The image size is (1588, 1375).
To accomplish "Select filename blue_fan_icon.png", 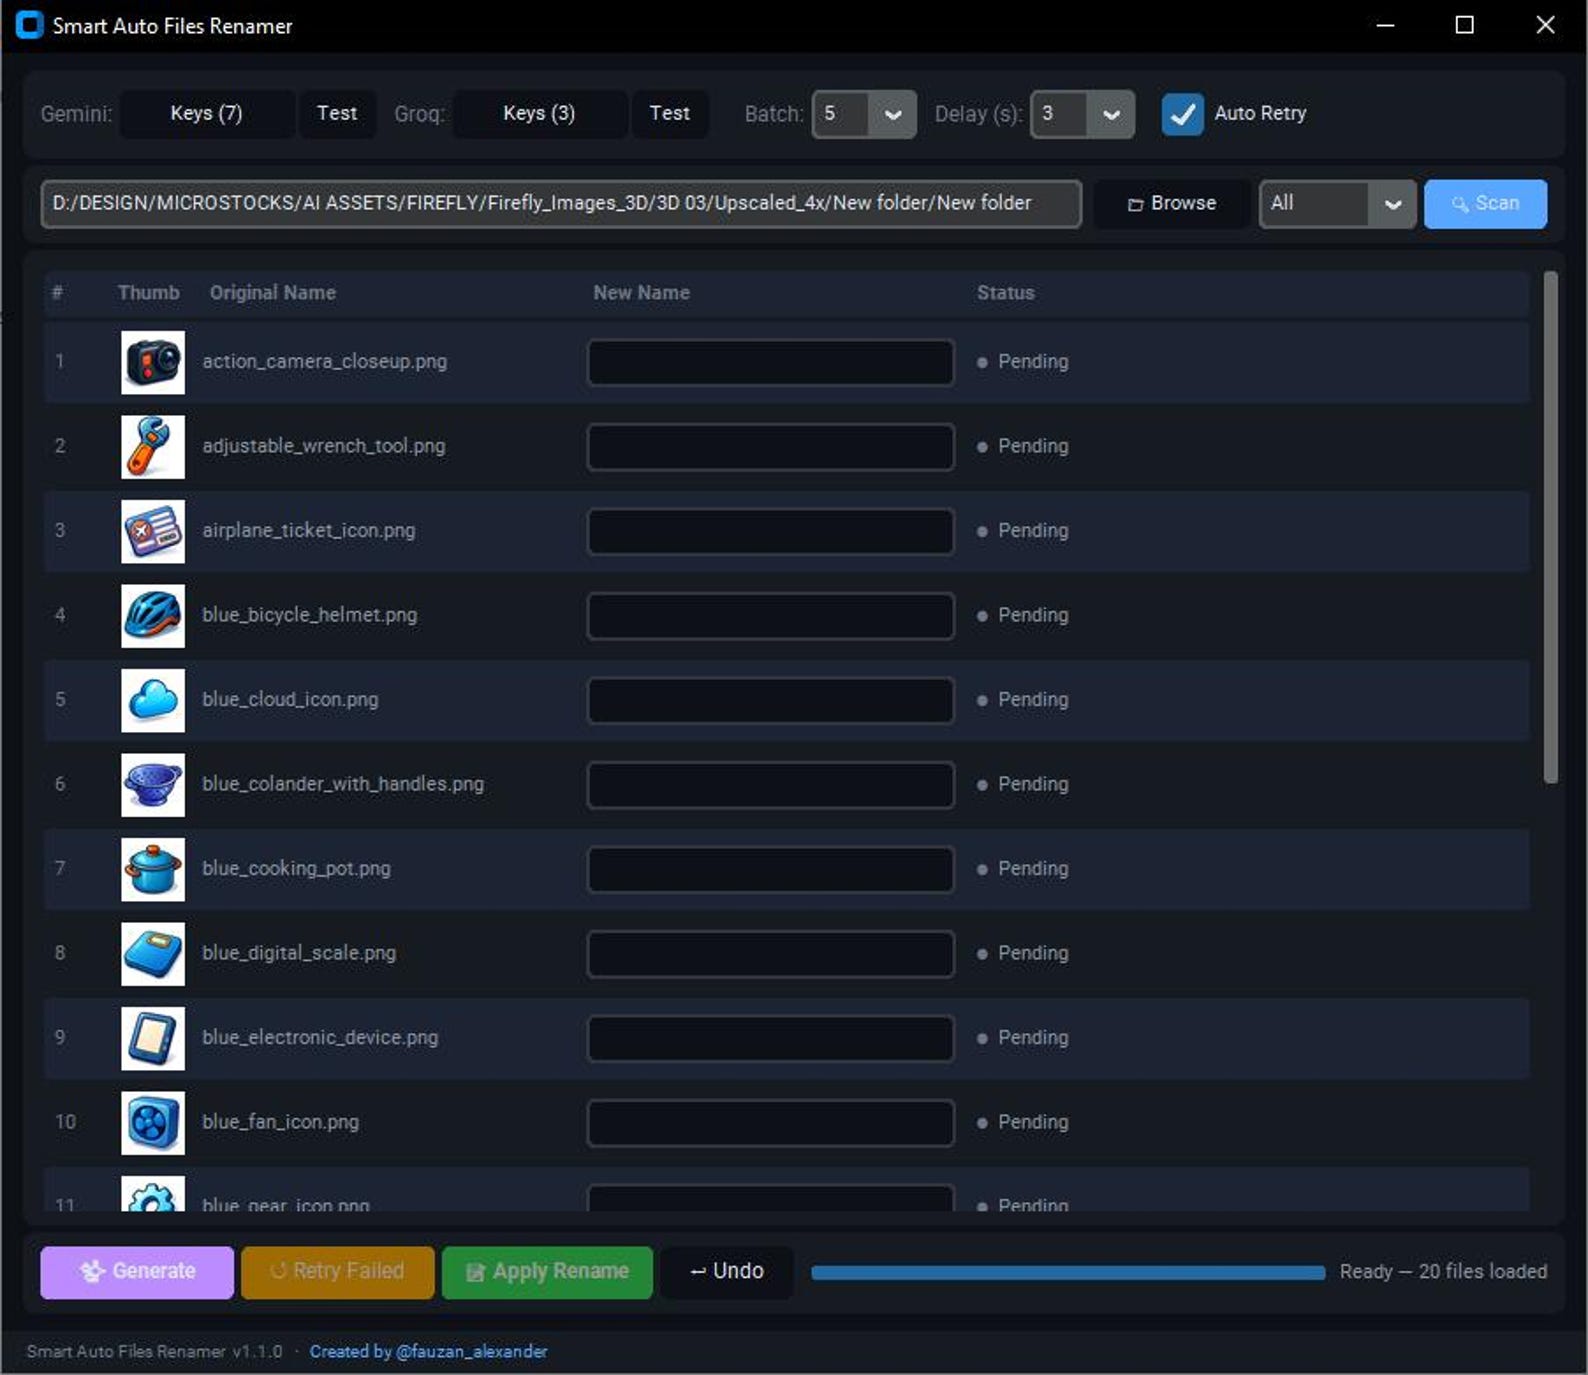I will [x=280, y=1123].
